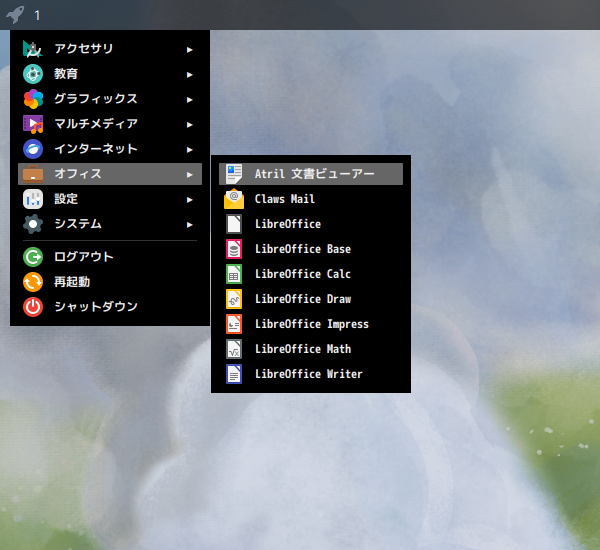
Task: Click the LibreOffice Impress presentation icon
Action: tap(234, 324)
